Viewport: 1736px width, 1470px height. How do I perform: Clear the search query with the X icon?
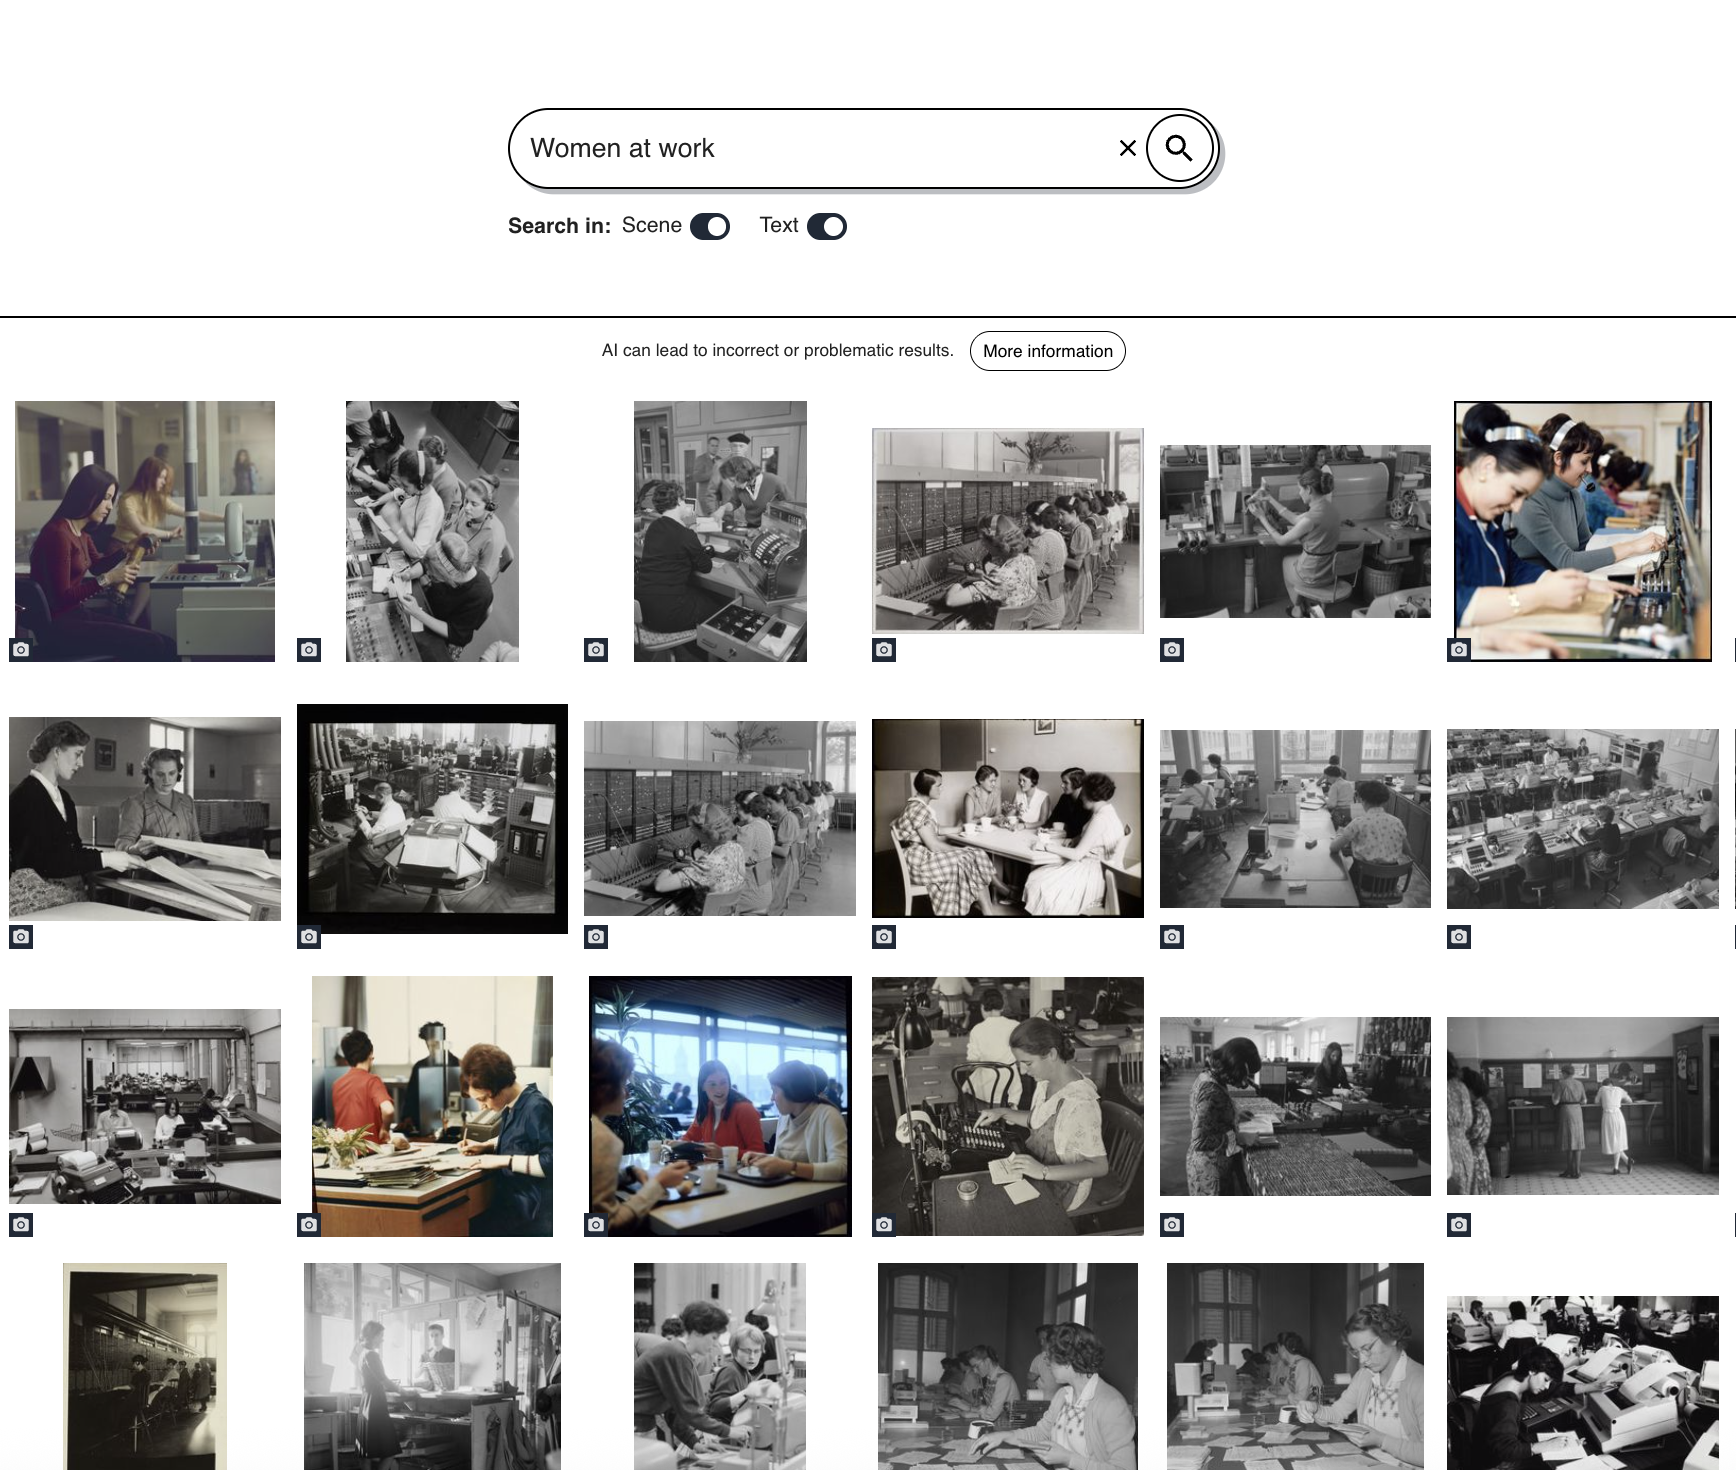[1126, 148]
